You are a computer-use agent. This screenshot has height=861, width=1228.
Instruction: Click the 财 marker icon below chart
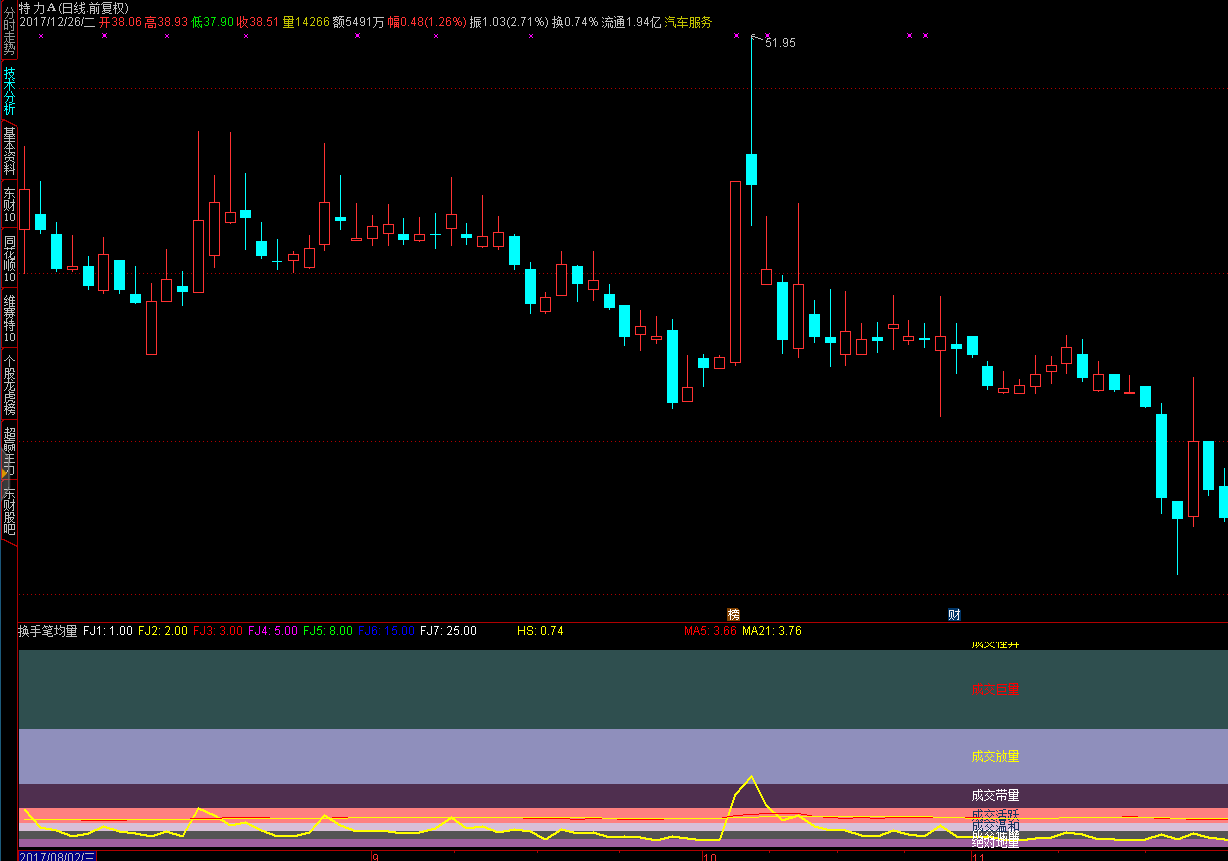tap(954, 614)
